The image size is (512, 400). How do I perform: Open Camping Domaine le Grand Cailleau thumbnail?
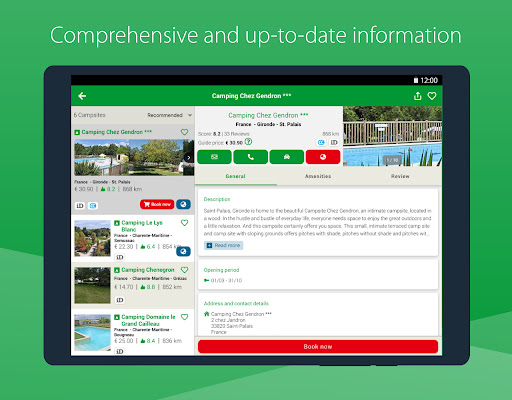pyautogui.click(x=92, y=333)
